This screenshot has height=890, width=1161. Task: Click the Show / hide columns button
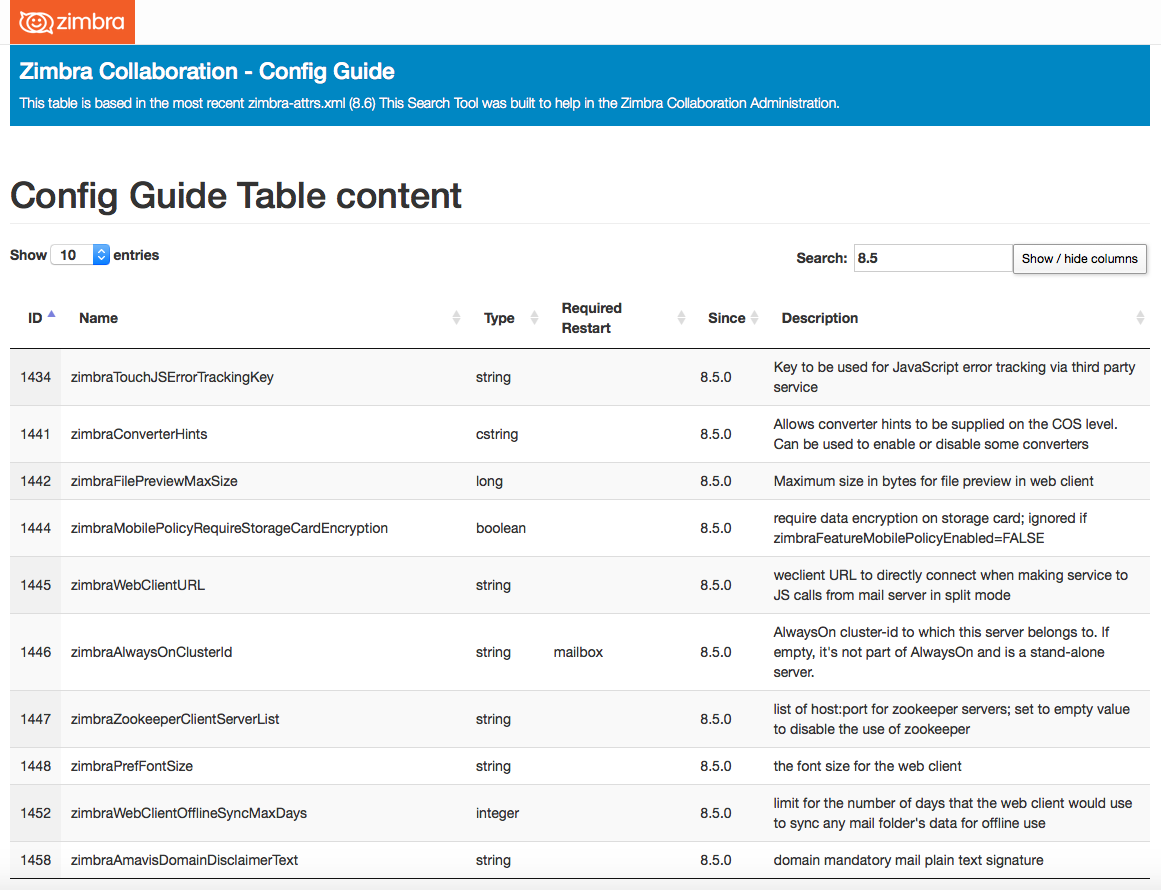pos(1080,258)
